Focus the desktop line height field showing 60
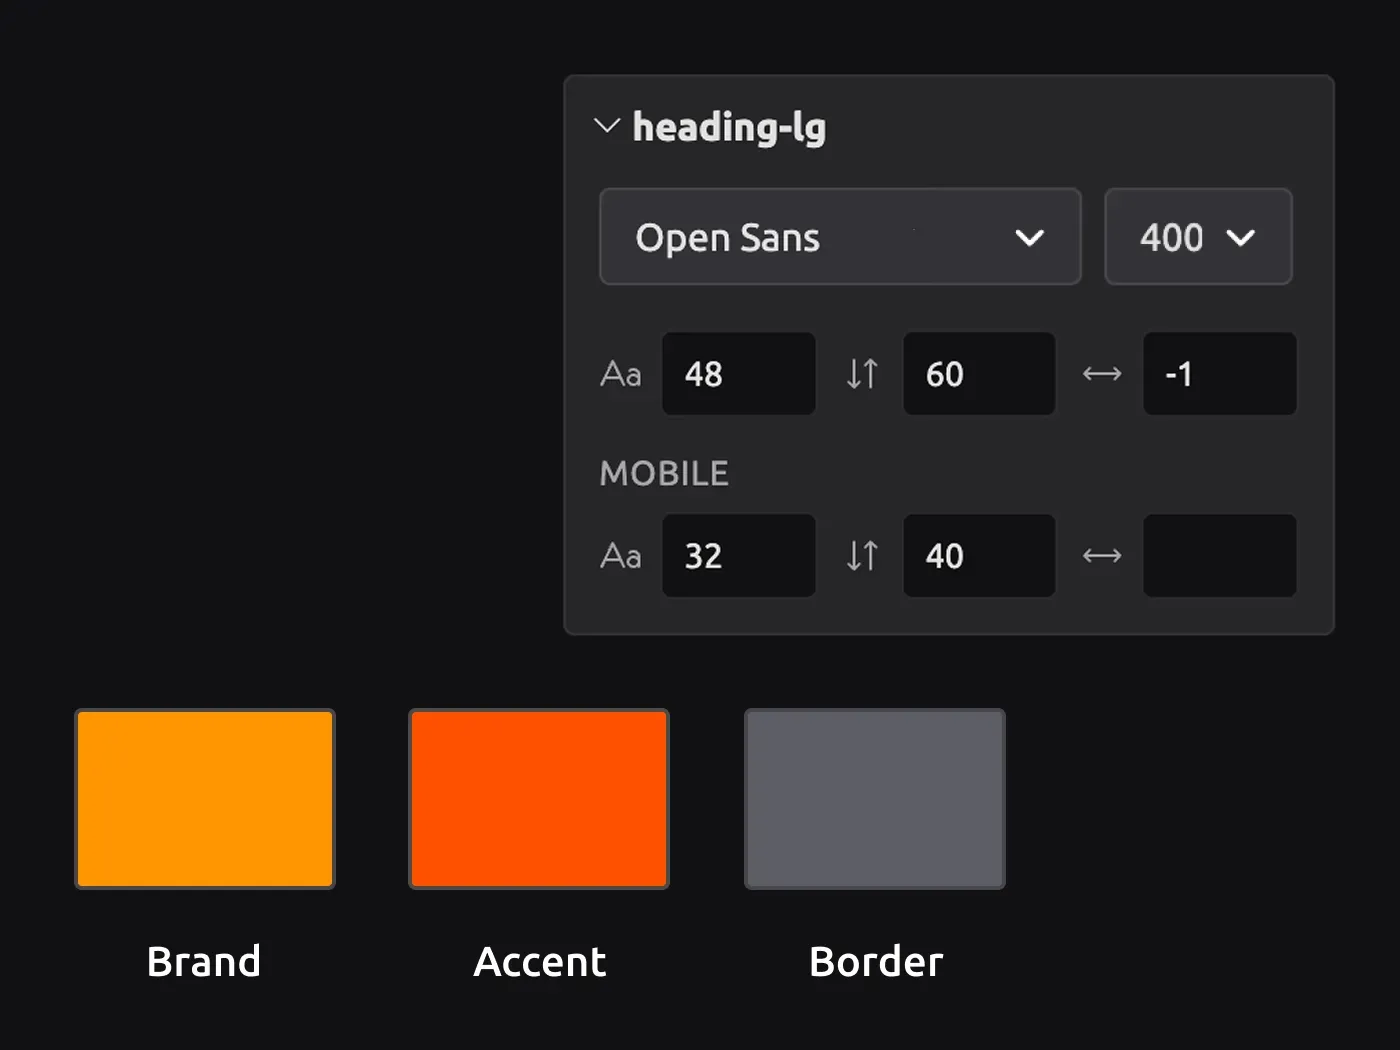 point(978,374)
